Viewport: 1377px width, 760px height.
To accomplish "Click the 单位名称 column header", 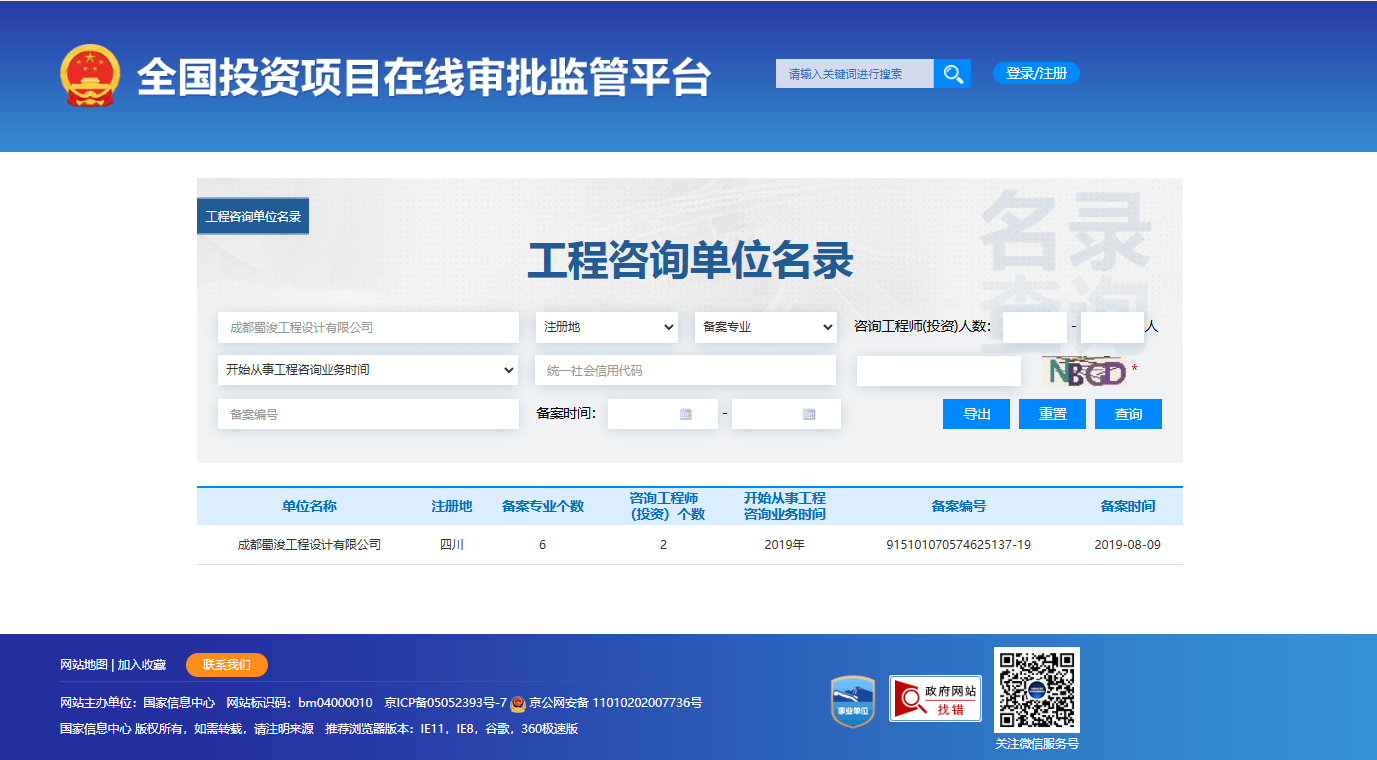I will click(x=309, y=506).
